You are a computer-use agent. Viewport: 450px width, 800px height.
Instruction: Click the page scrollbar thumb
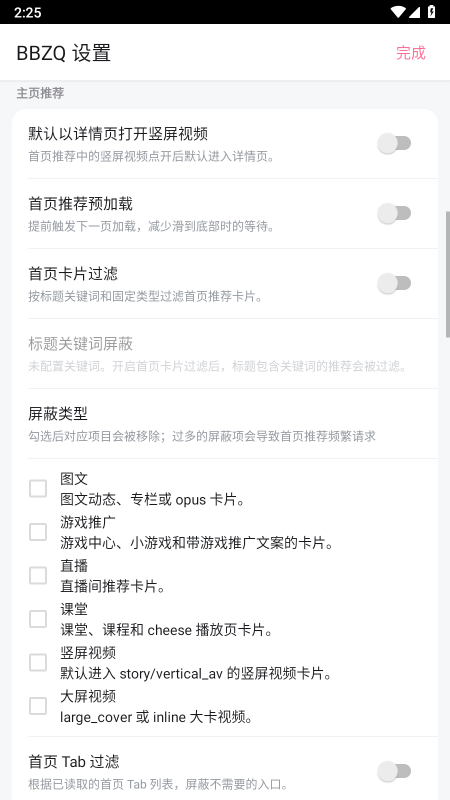click(447, 273)
